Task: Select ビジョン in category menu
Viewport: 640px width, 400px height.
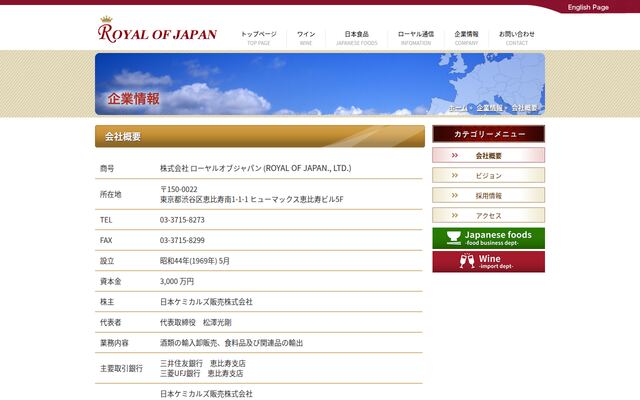Action: (x=489, y=176)
